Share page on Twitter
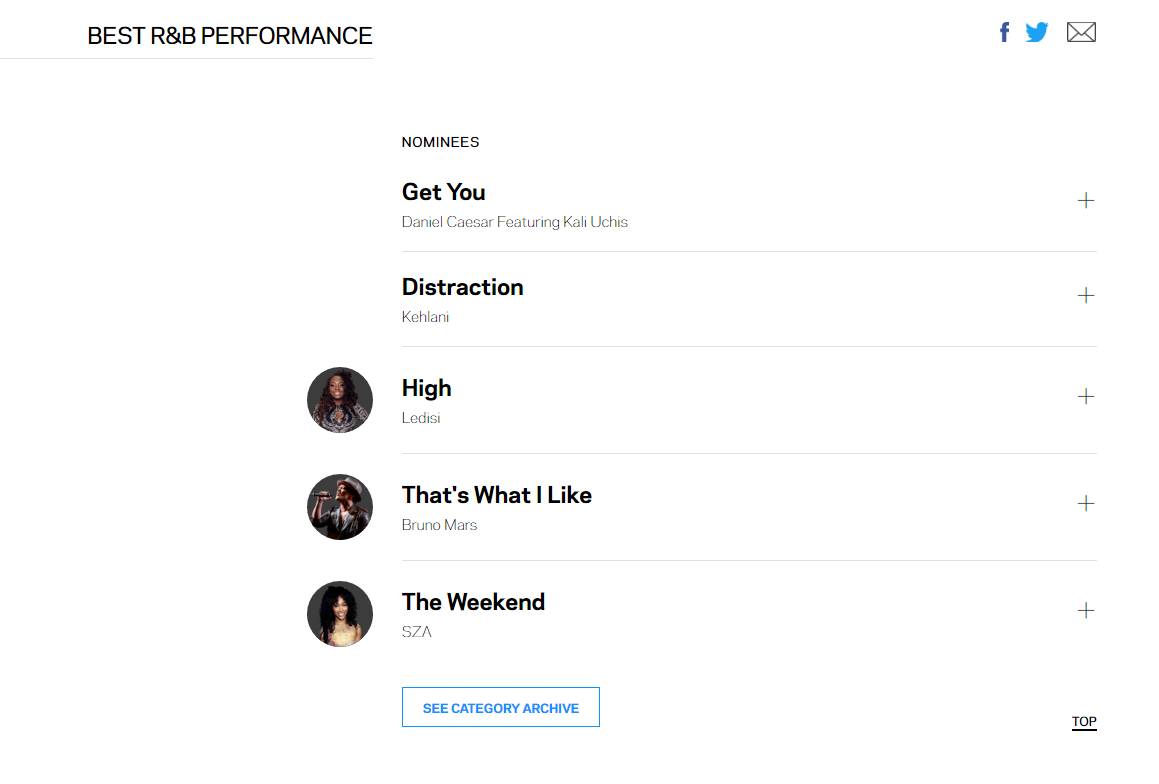 (x=1037, y=33)
